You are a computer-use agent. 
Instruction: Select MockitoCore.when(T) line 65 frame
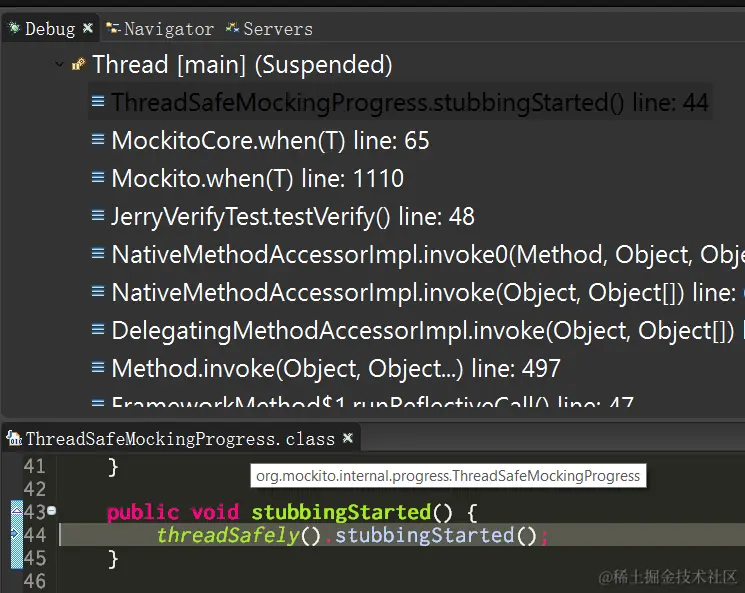270,140
